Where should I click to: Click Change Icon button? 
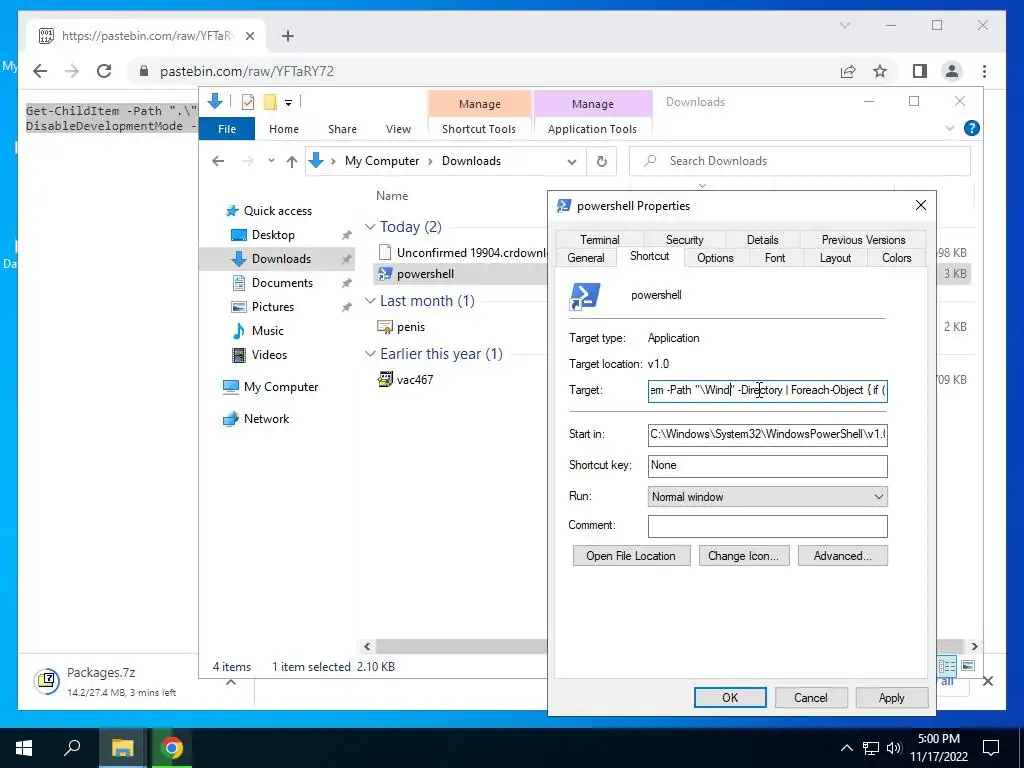click(743, 556)
